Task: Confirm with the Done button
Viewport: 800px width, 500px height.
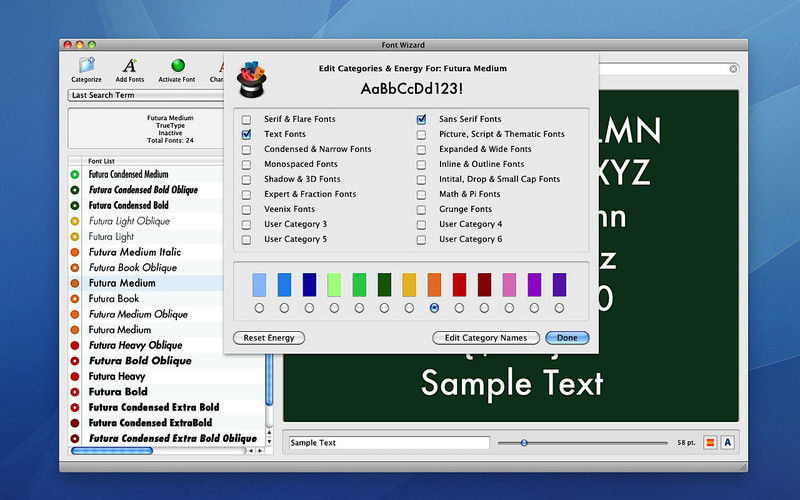Action: pos(567,338)
